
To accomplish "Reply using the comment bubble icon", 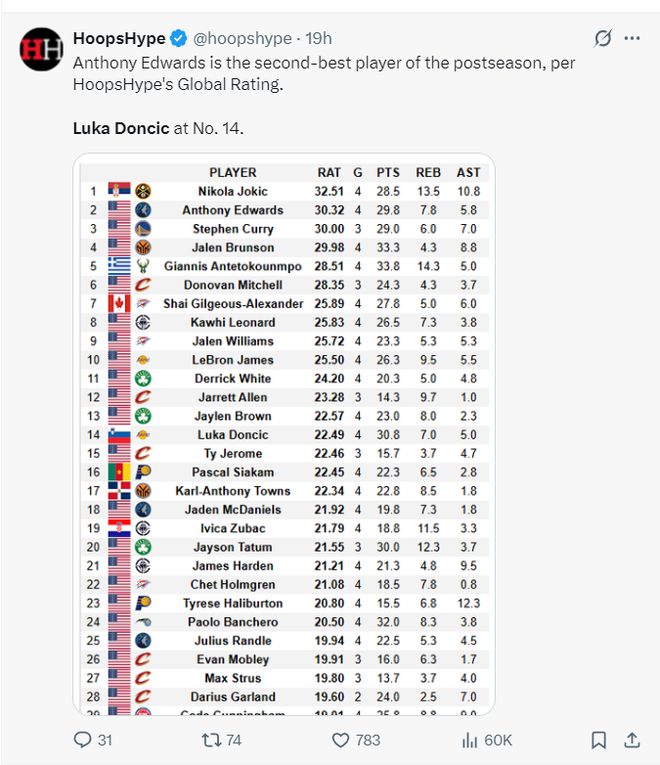I will 83,740.
